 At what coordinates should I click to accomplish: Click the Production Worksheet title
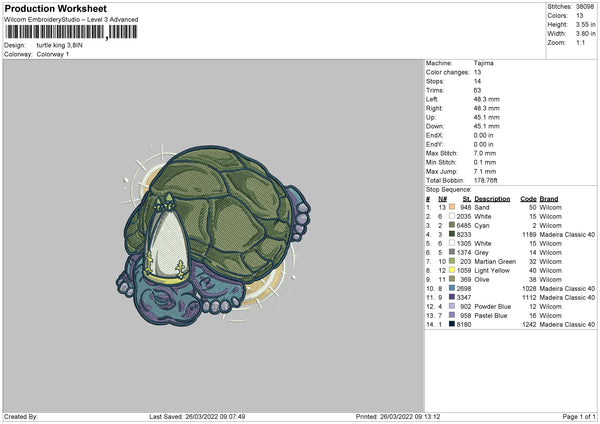click(x=56, y=8)
